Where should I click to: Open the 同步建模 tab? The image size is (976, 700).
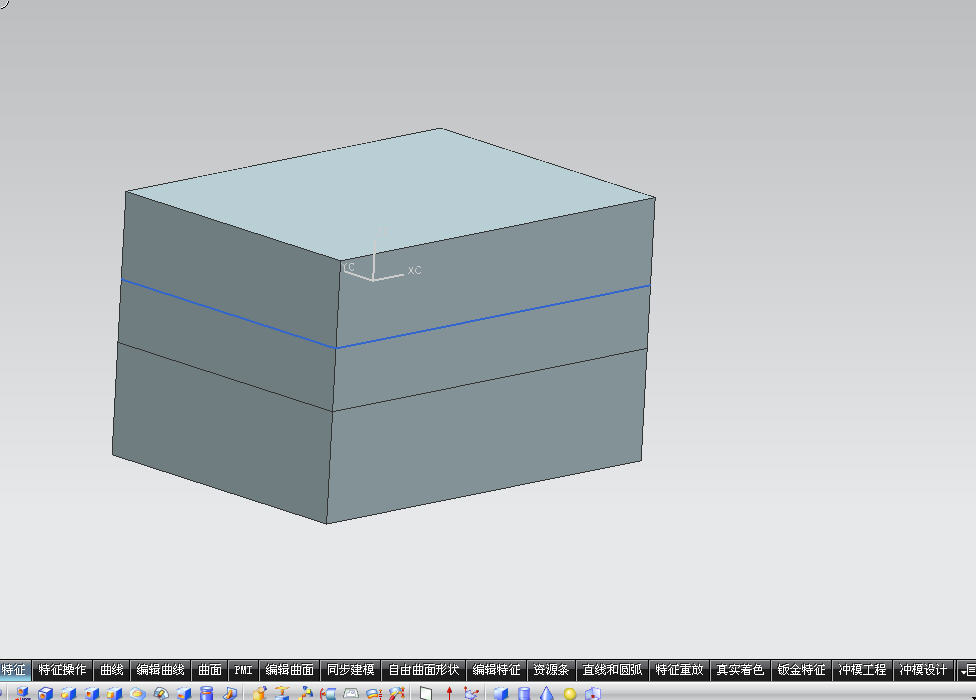[x=350, y=670]
